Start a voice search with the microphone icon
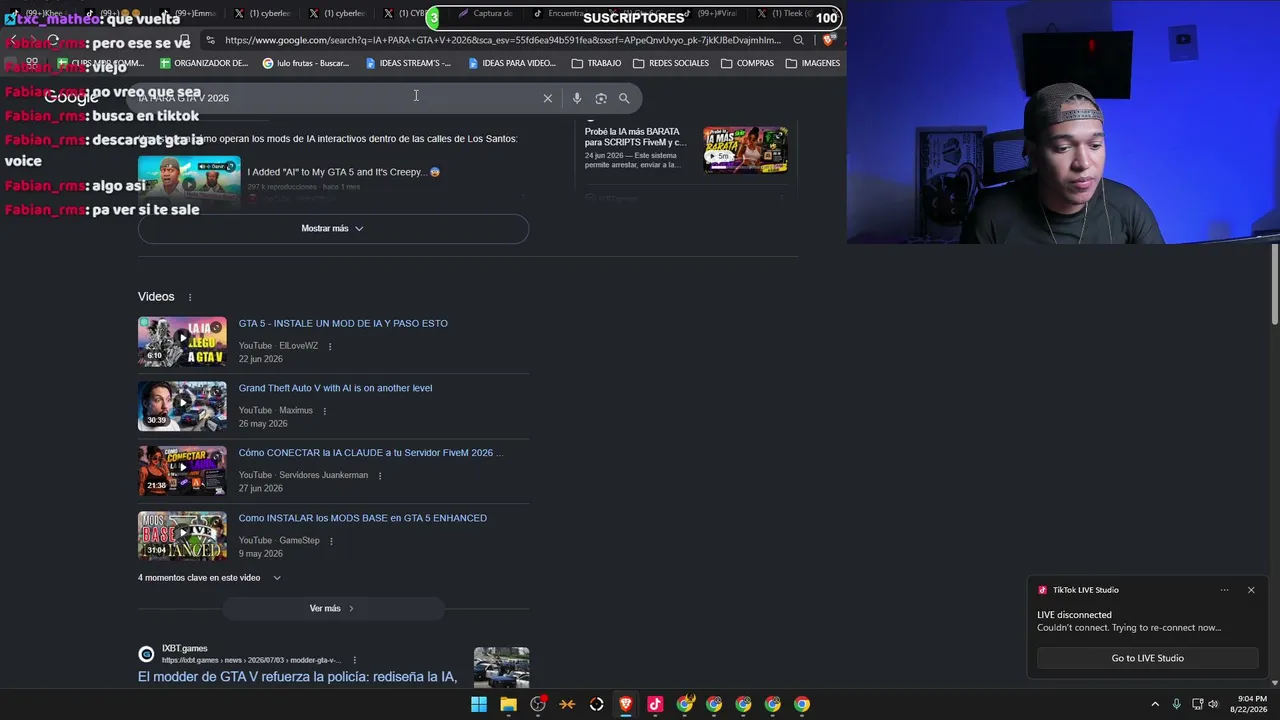This screenshot has height=720, width=1280. (x=577, y=98)
